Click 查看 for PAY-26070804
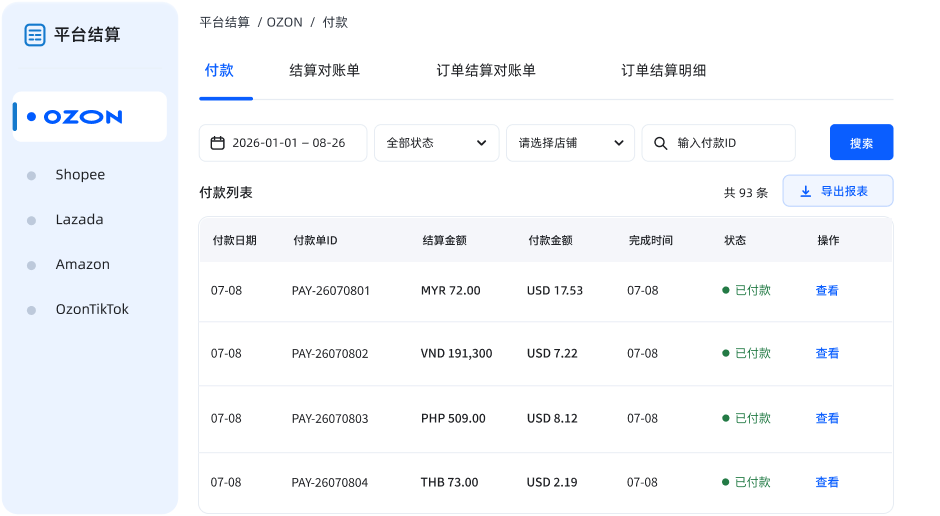The height and width of the screenshot is (516, 940). 827,482
